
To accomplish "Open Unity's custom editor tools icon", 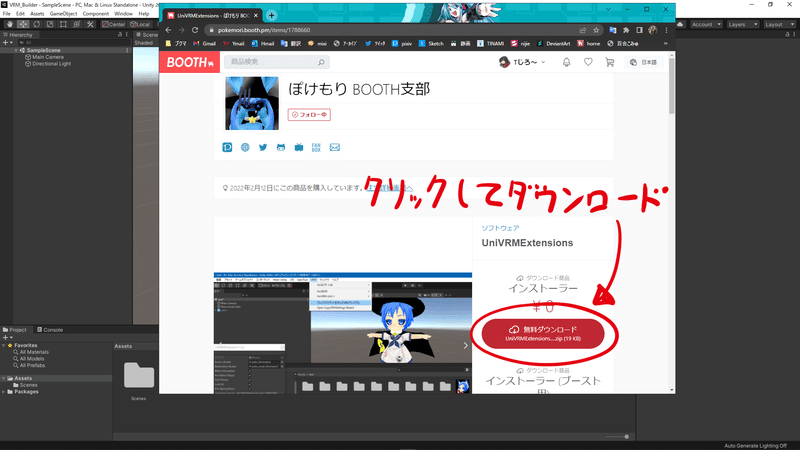I will point(90,24).
